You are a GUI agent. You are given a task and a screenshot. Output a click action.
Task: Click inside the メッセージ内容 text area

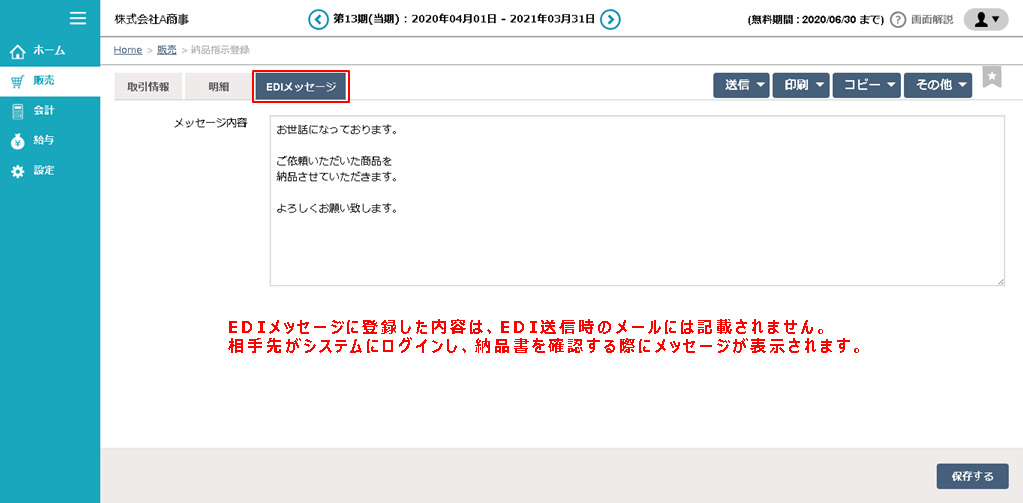pyautogui.click(x=636, y=200)
